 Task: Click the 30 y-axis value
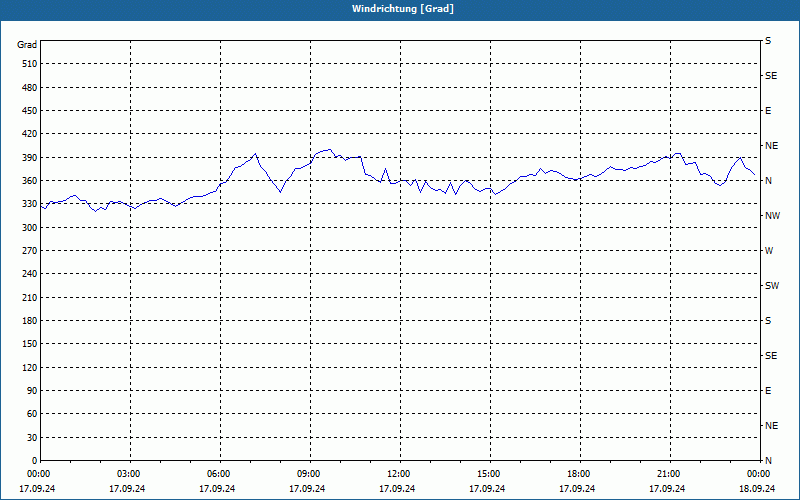[x=33, y=438]
